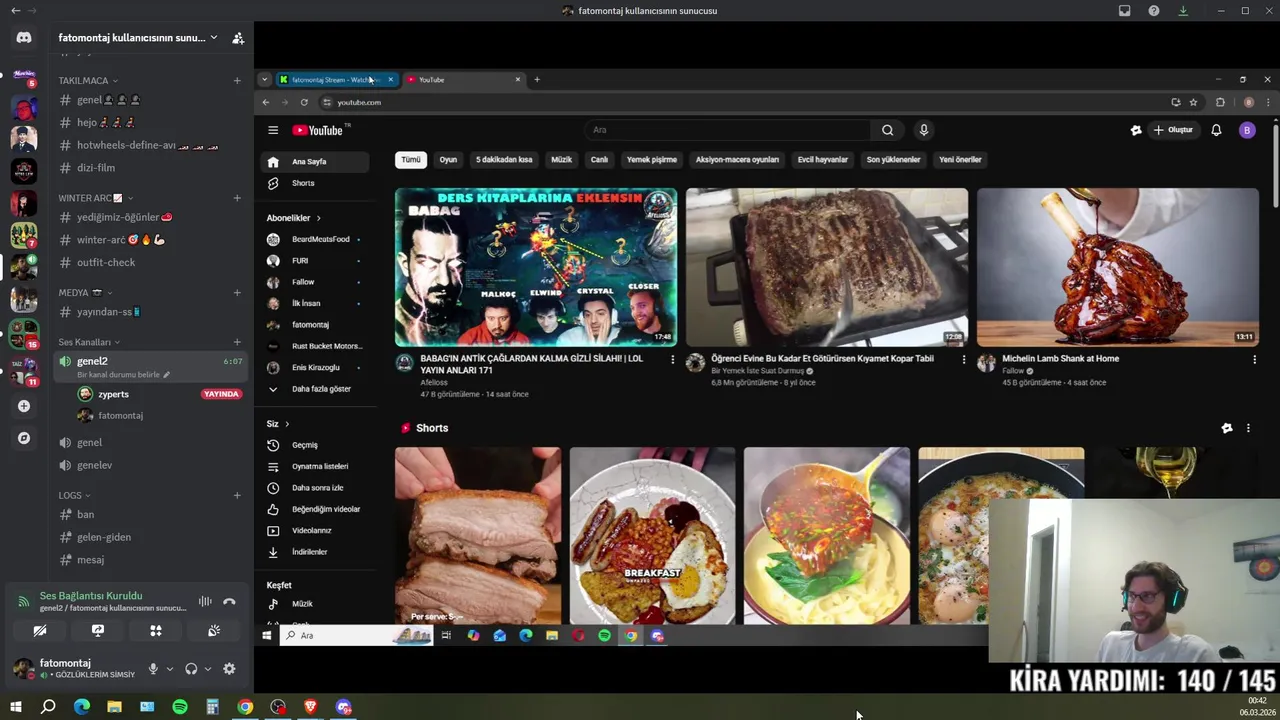
Task: Open more options for Shorts shelf
Action: [1248, 428]
